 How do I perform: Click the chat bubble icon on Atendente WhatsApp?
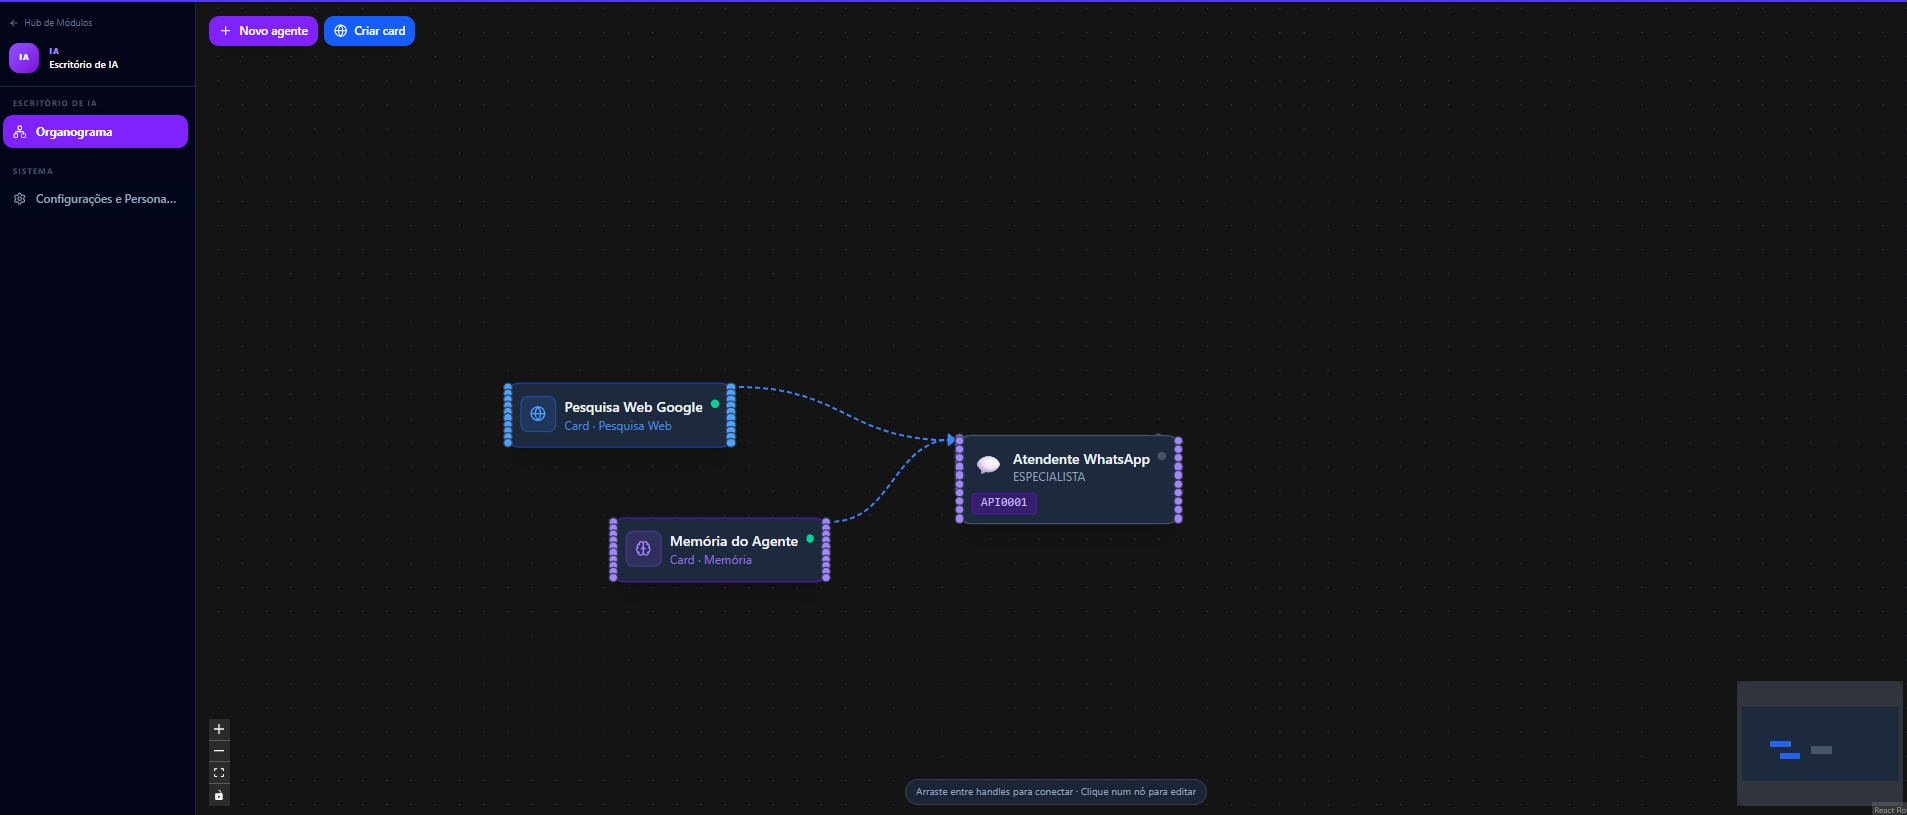coord(988,464)
